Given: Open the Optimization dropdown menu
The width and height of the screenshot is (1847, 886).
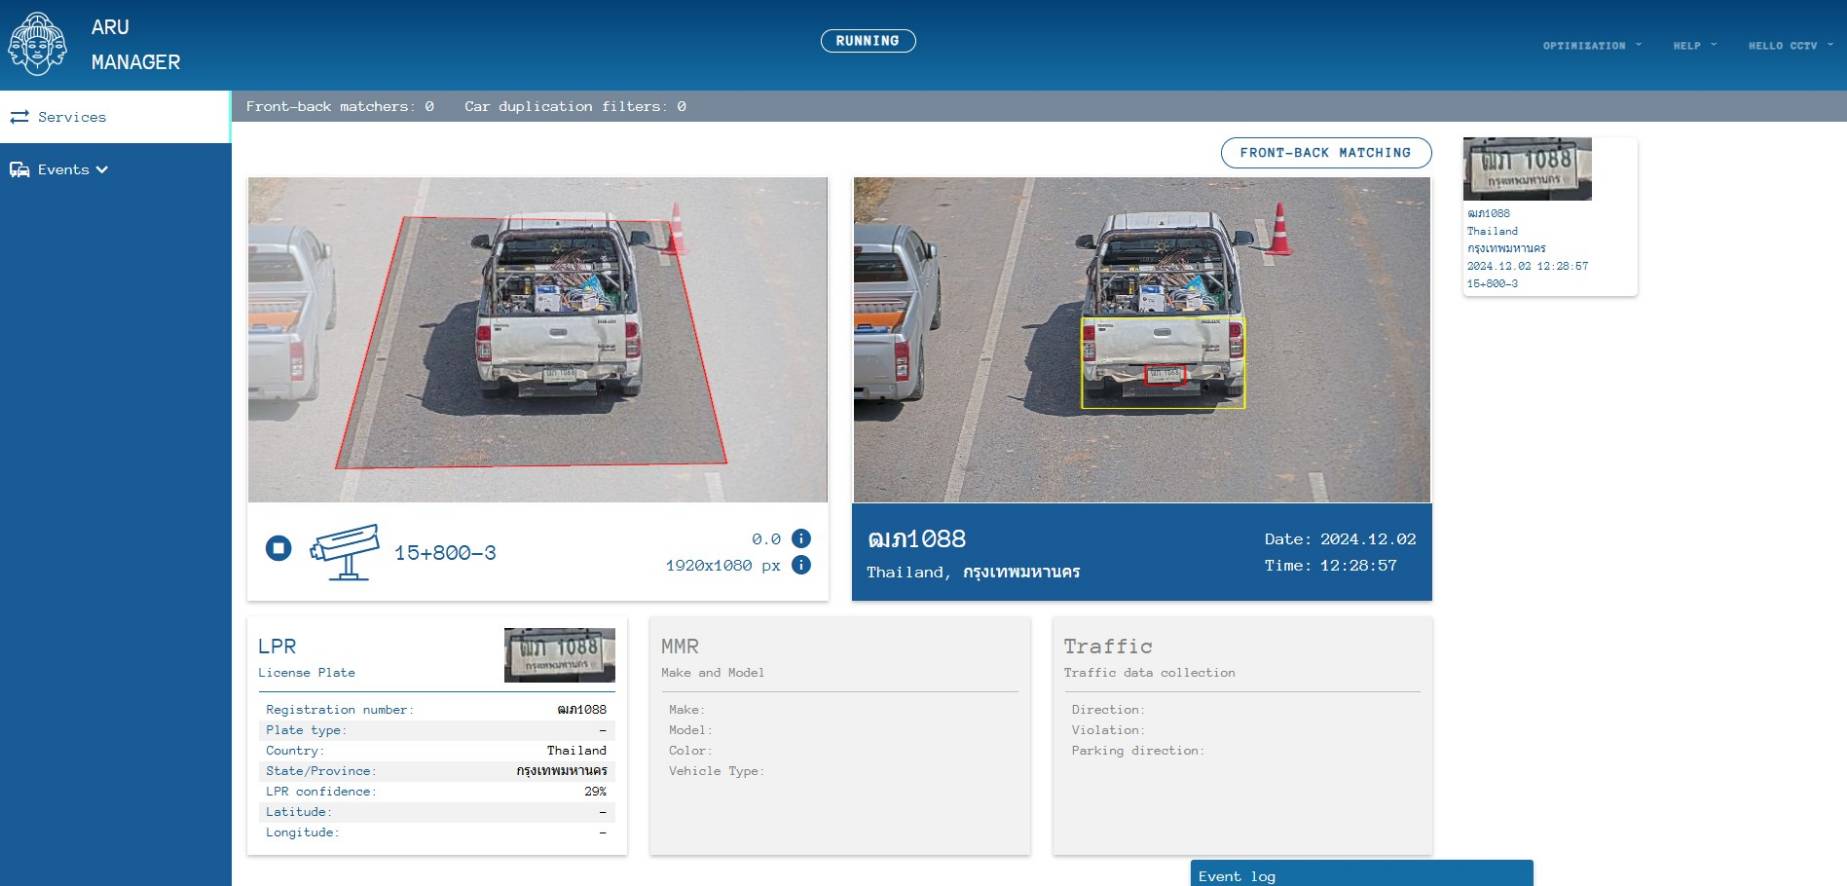Looking at the screenshot, I should [1591, 46].
